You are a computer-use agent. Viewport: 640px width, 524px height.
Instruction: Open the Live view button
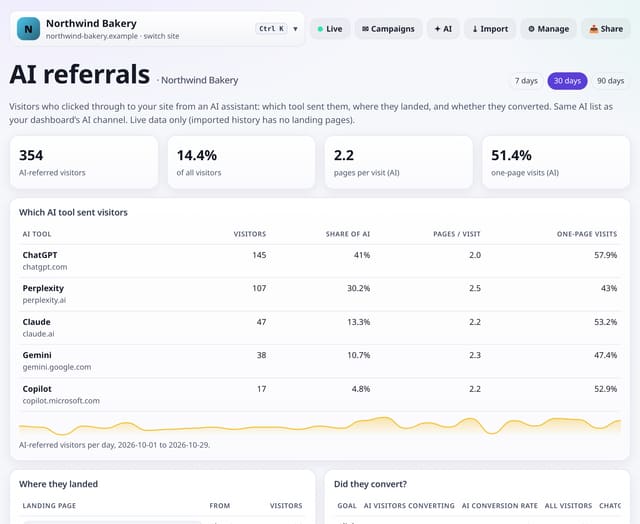330,29
